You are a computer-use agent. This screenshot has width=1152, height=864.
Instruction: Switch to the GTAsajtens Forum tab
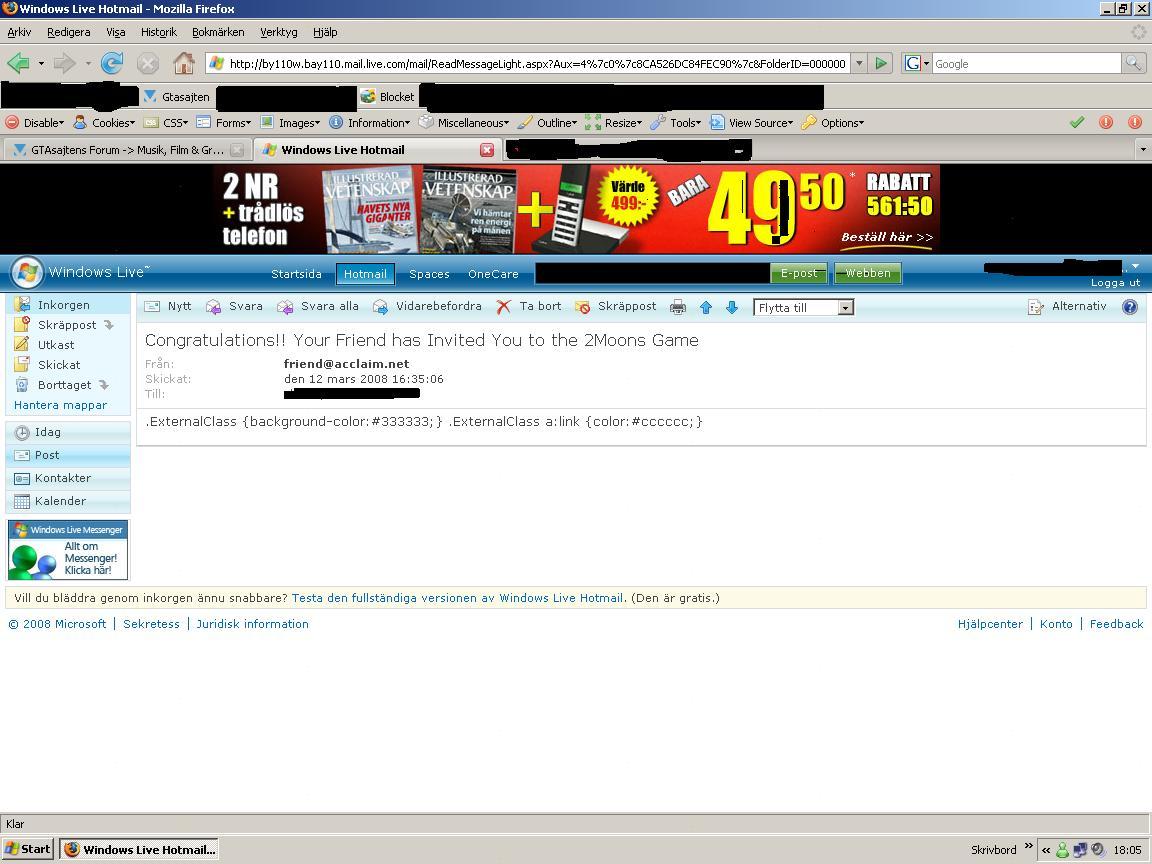coord(126,150)
